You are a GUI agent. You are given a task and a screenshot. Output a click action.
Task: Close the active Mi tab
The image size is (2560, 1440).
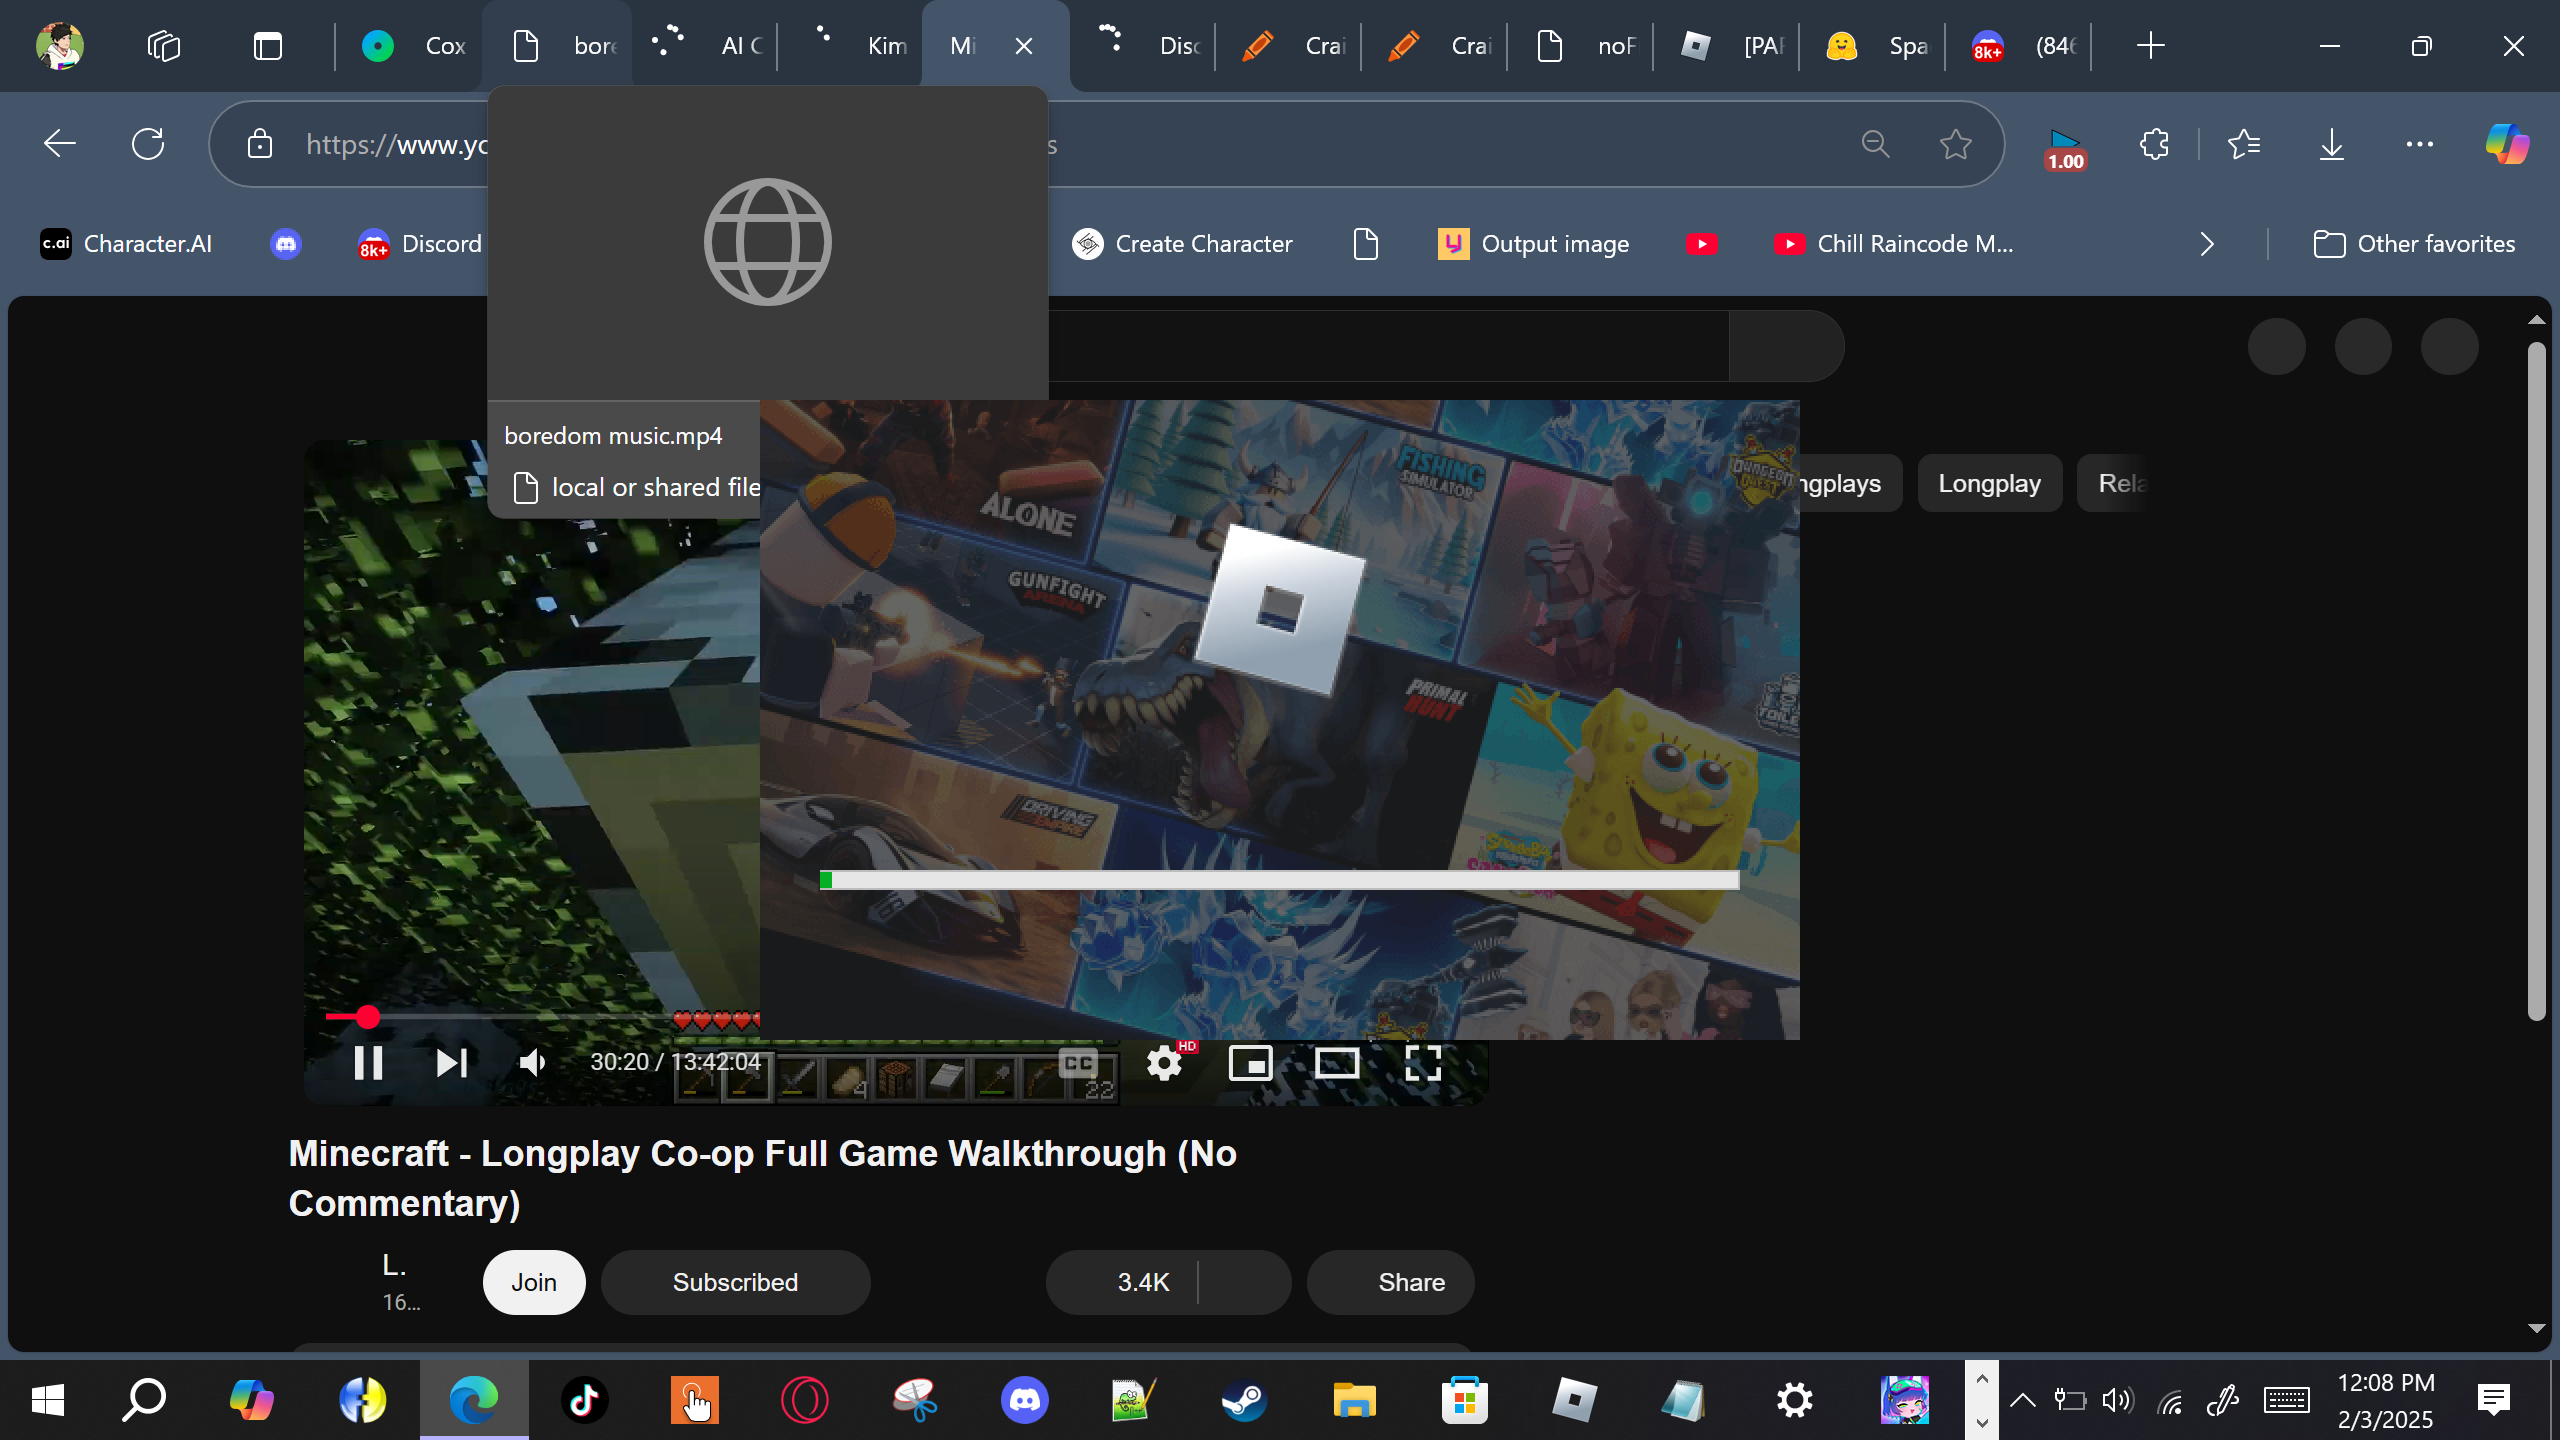1024,46
